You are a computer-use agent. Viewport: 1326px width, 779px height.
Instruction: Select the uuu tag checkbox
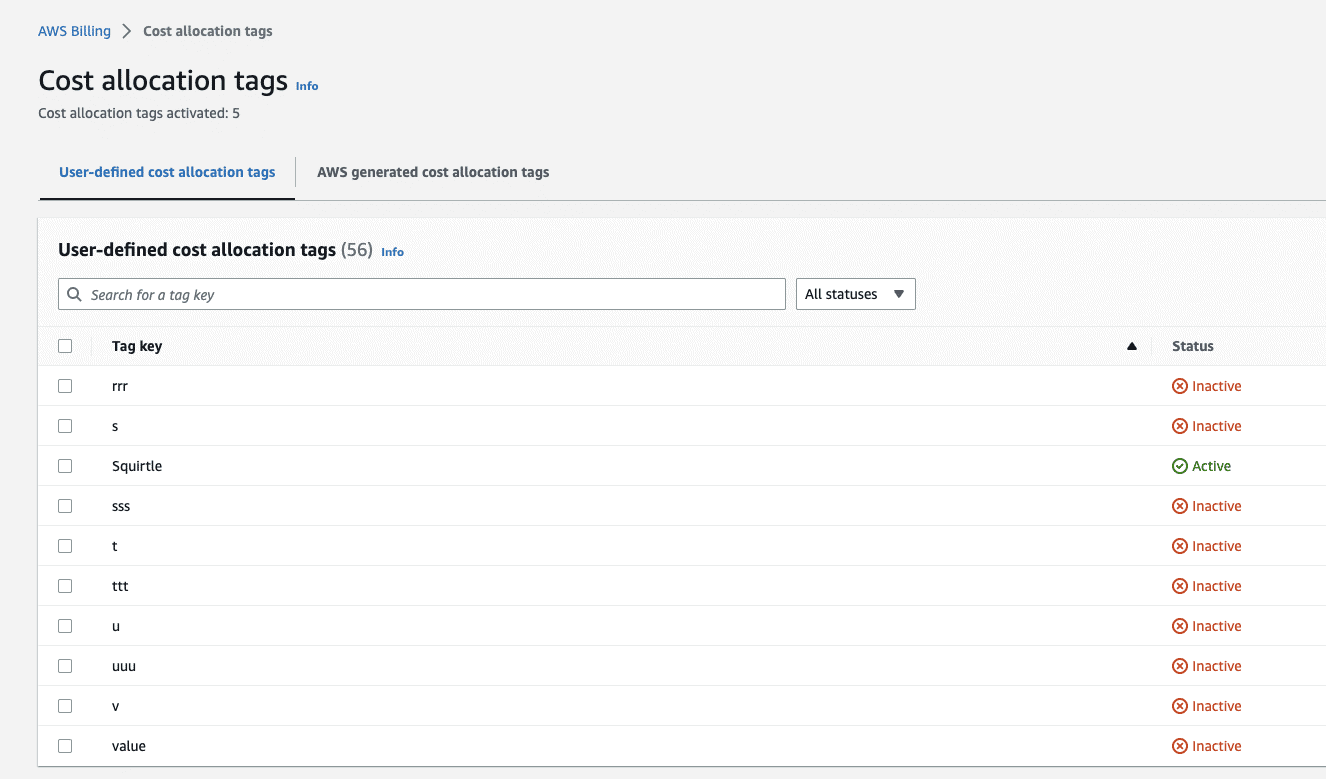click(x=65, y=666)
